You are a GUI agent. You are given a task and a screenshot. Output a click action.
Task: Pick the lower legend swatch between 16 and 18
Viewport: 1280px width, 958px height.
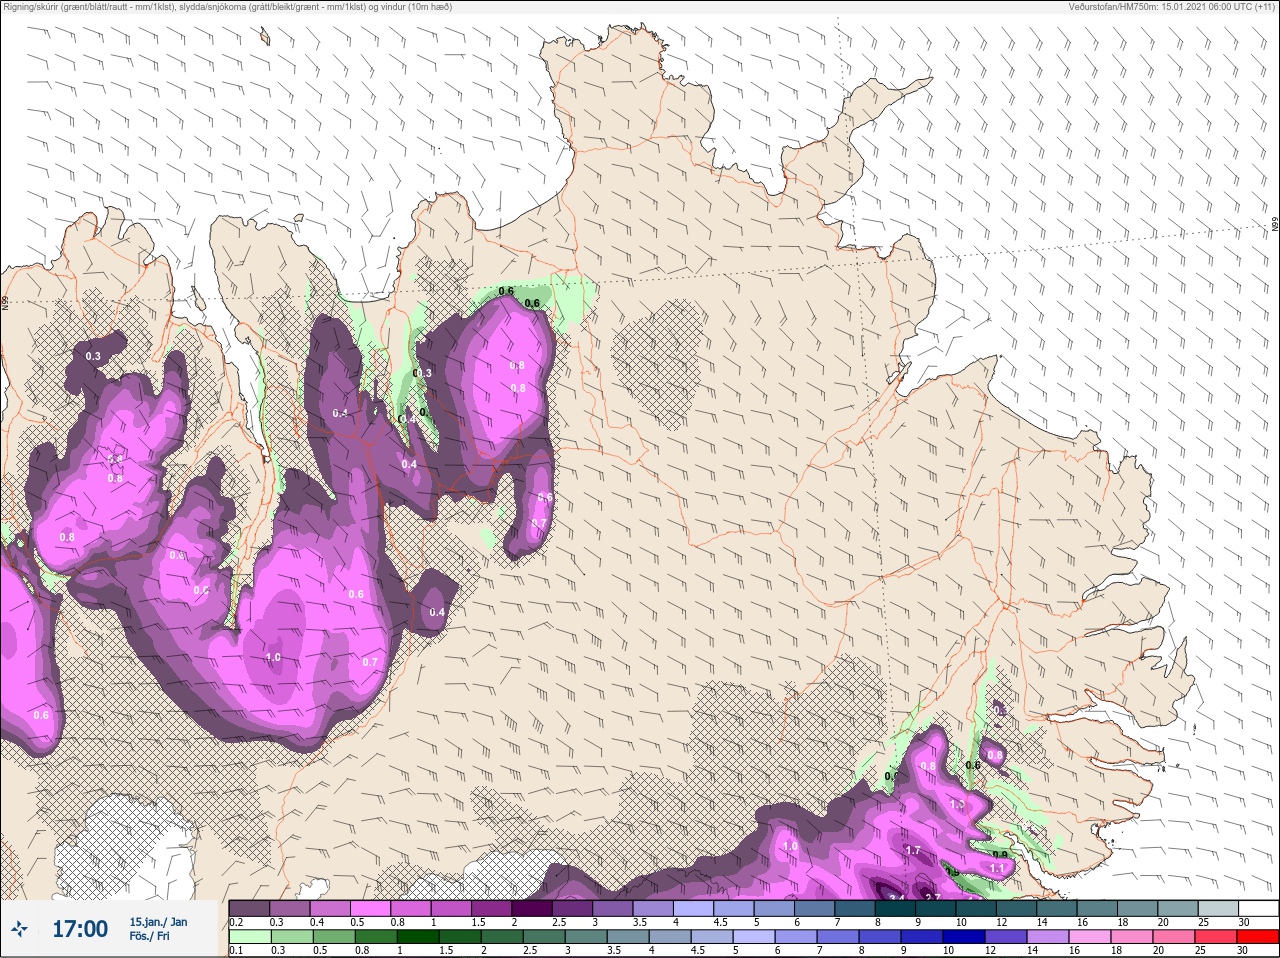point(1091,937)
